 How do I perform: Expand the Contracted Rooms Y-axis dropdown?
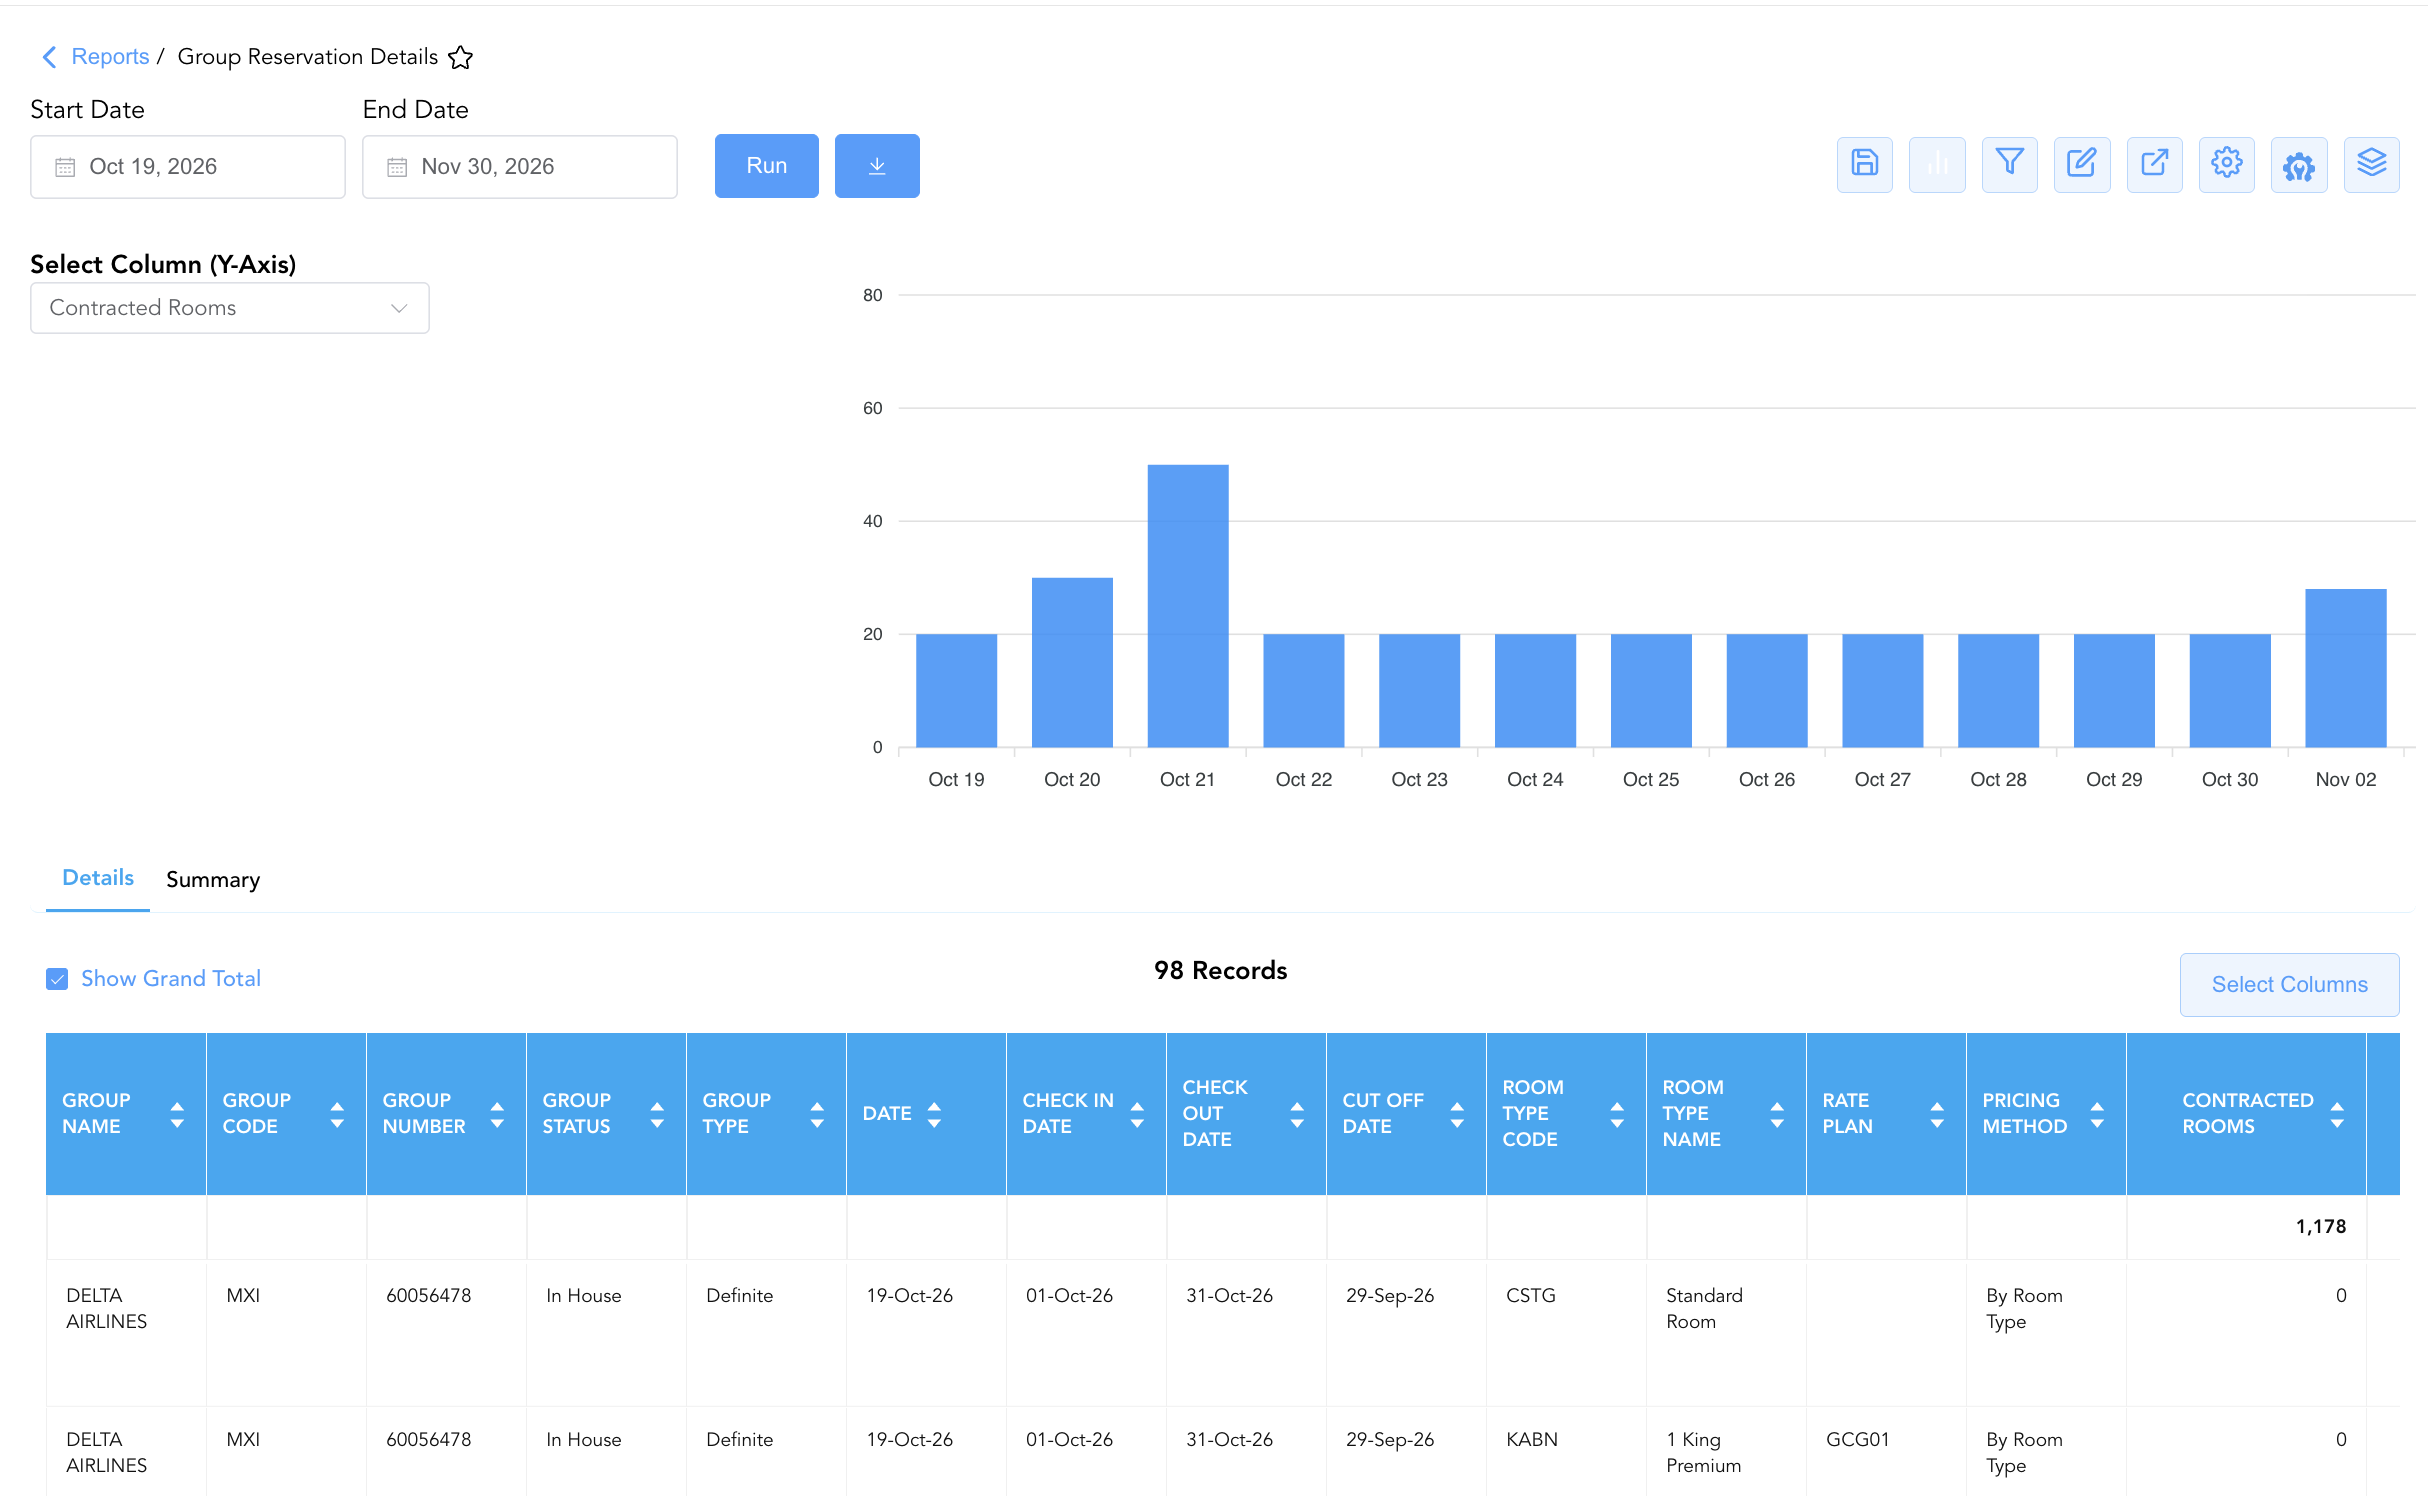click(x=230, y=308)
